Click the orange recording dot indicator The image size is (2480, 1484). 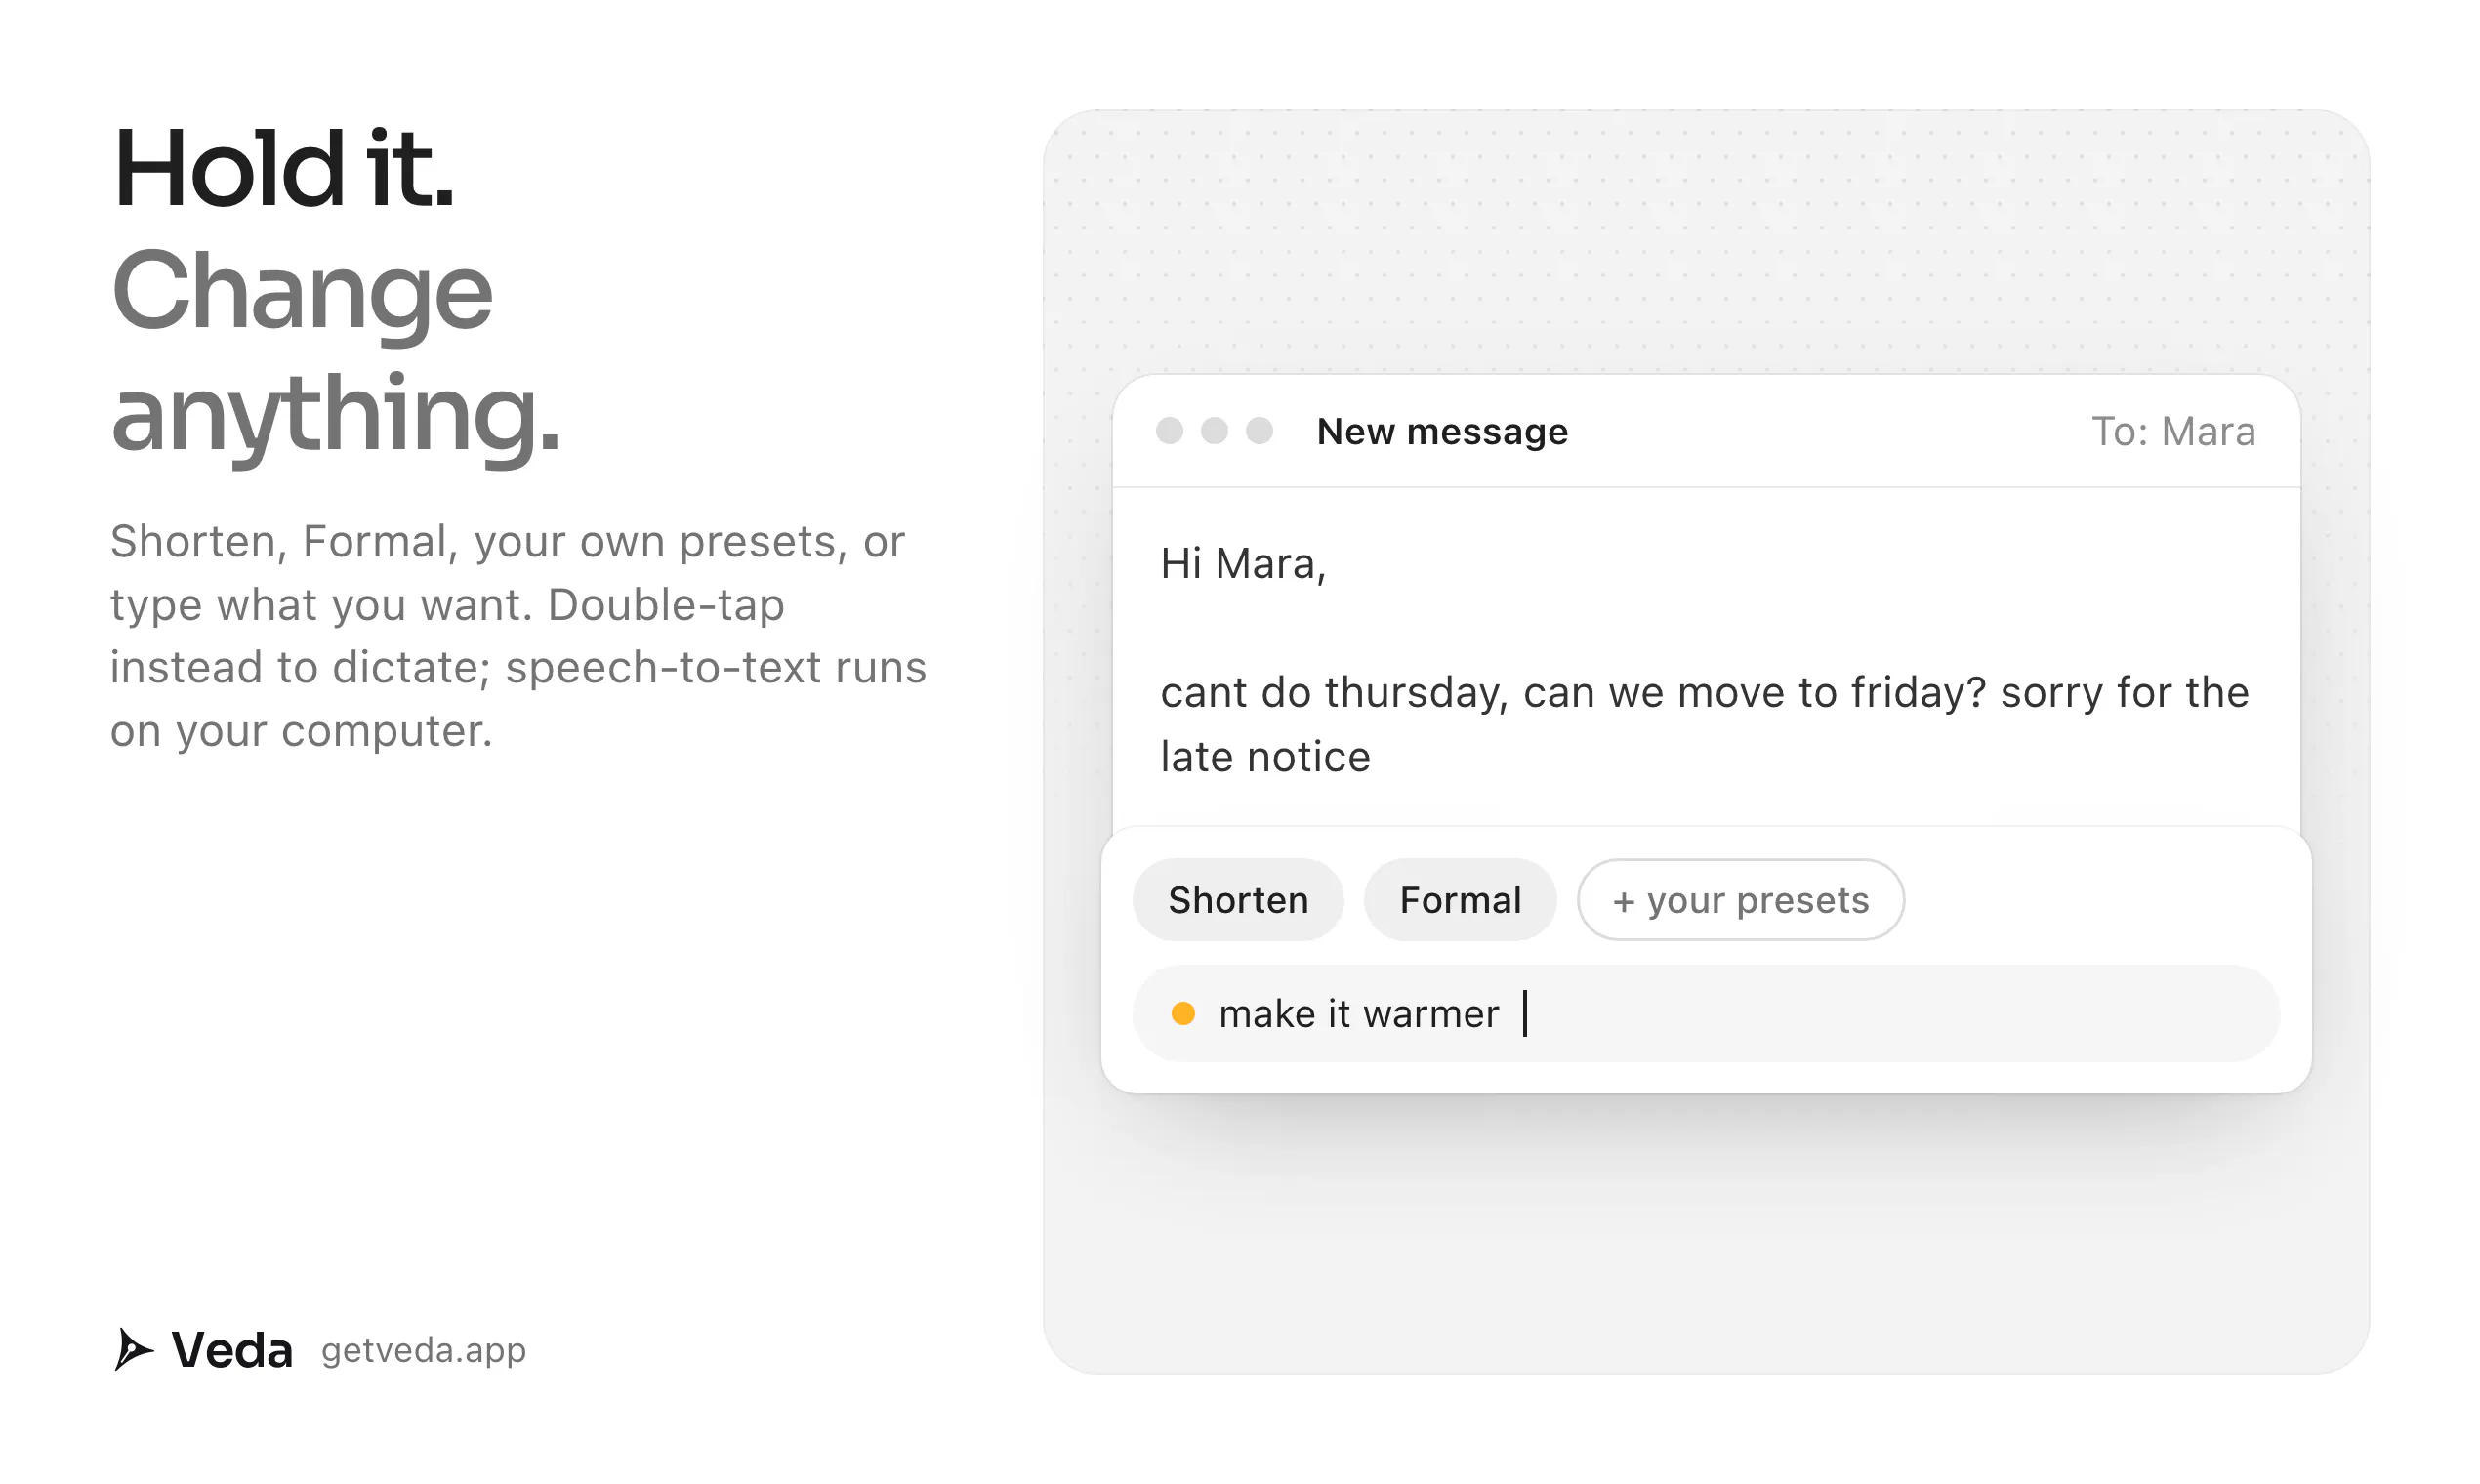tap(1183, 1014)
